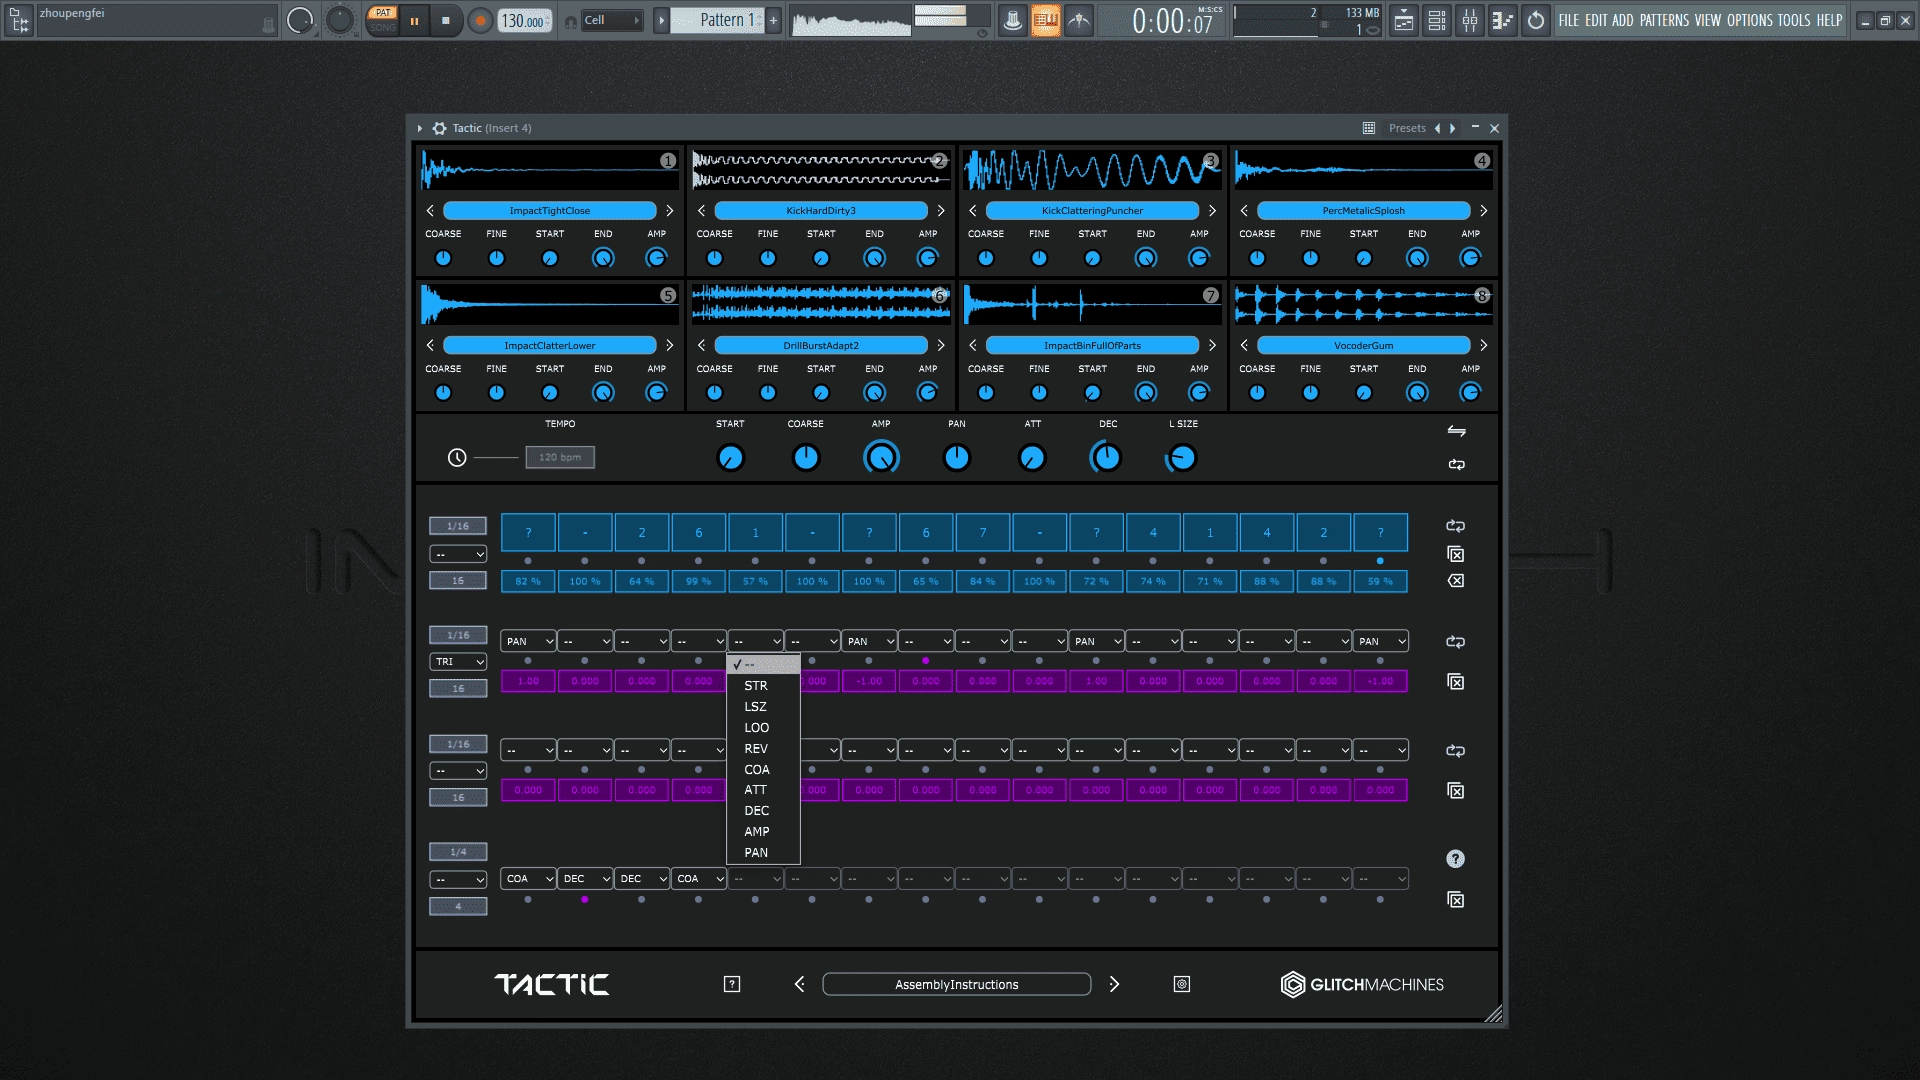1920x1080 pixels.
Task: Open the first COA dropdown in bottom row
Action: (528, 879)
